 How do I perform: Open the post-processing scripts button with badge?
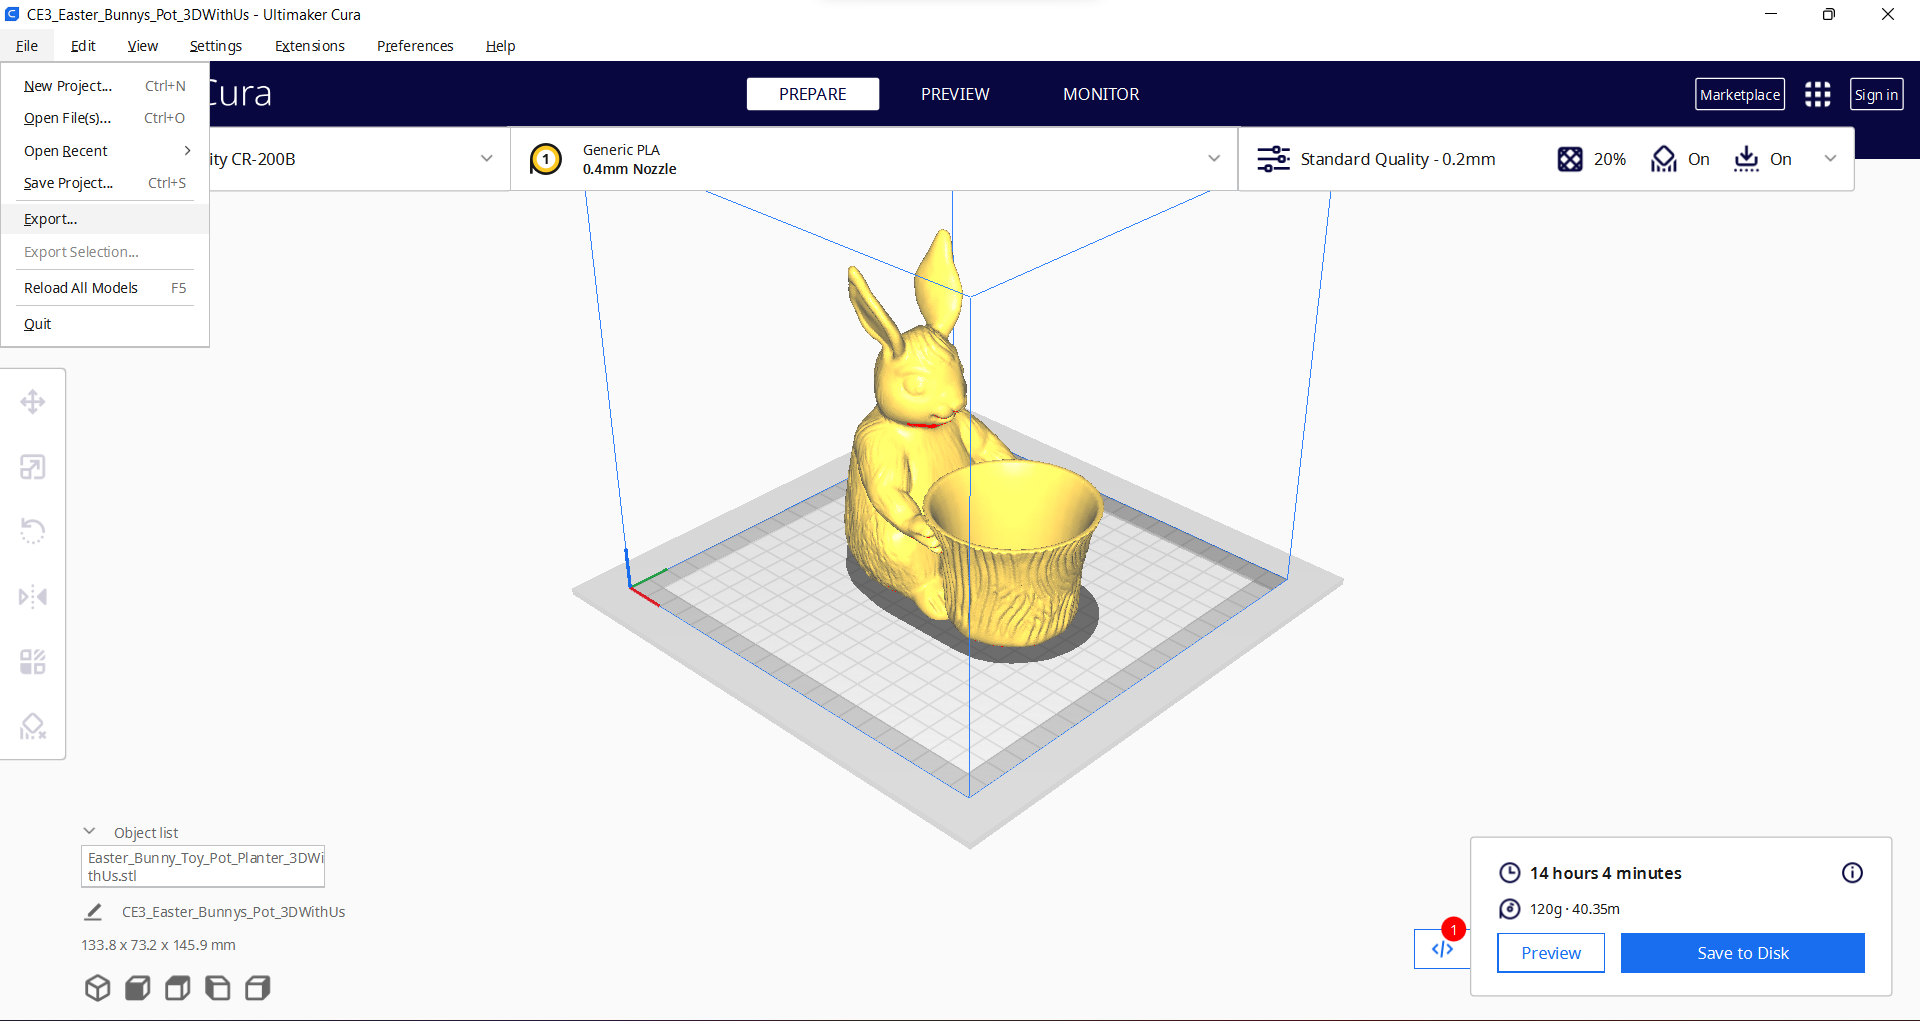pyautogui.click(x=1442, y=948)
